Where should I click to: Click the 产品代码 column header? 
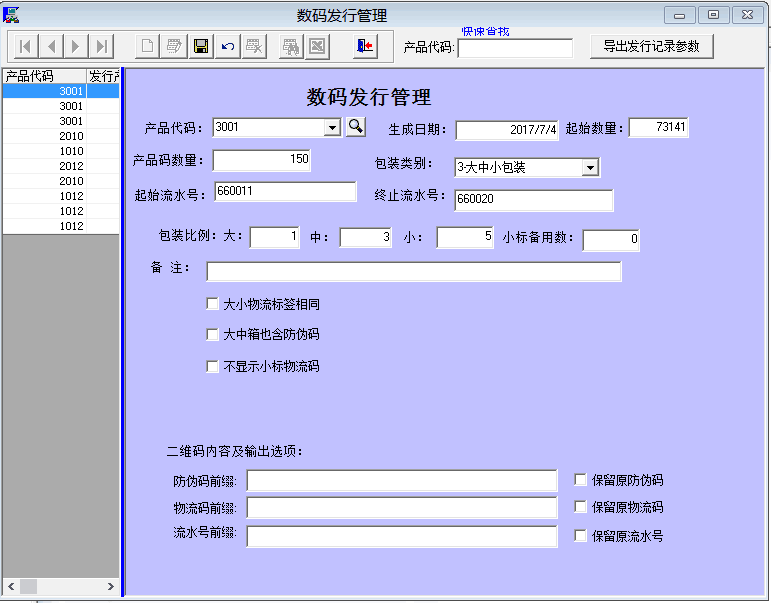click(x=44, y=76)
